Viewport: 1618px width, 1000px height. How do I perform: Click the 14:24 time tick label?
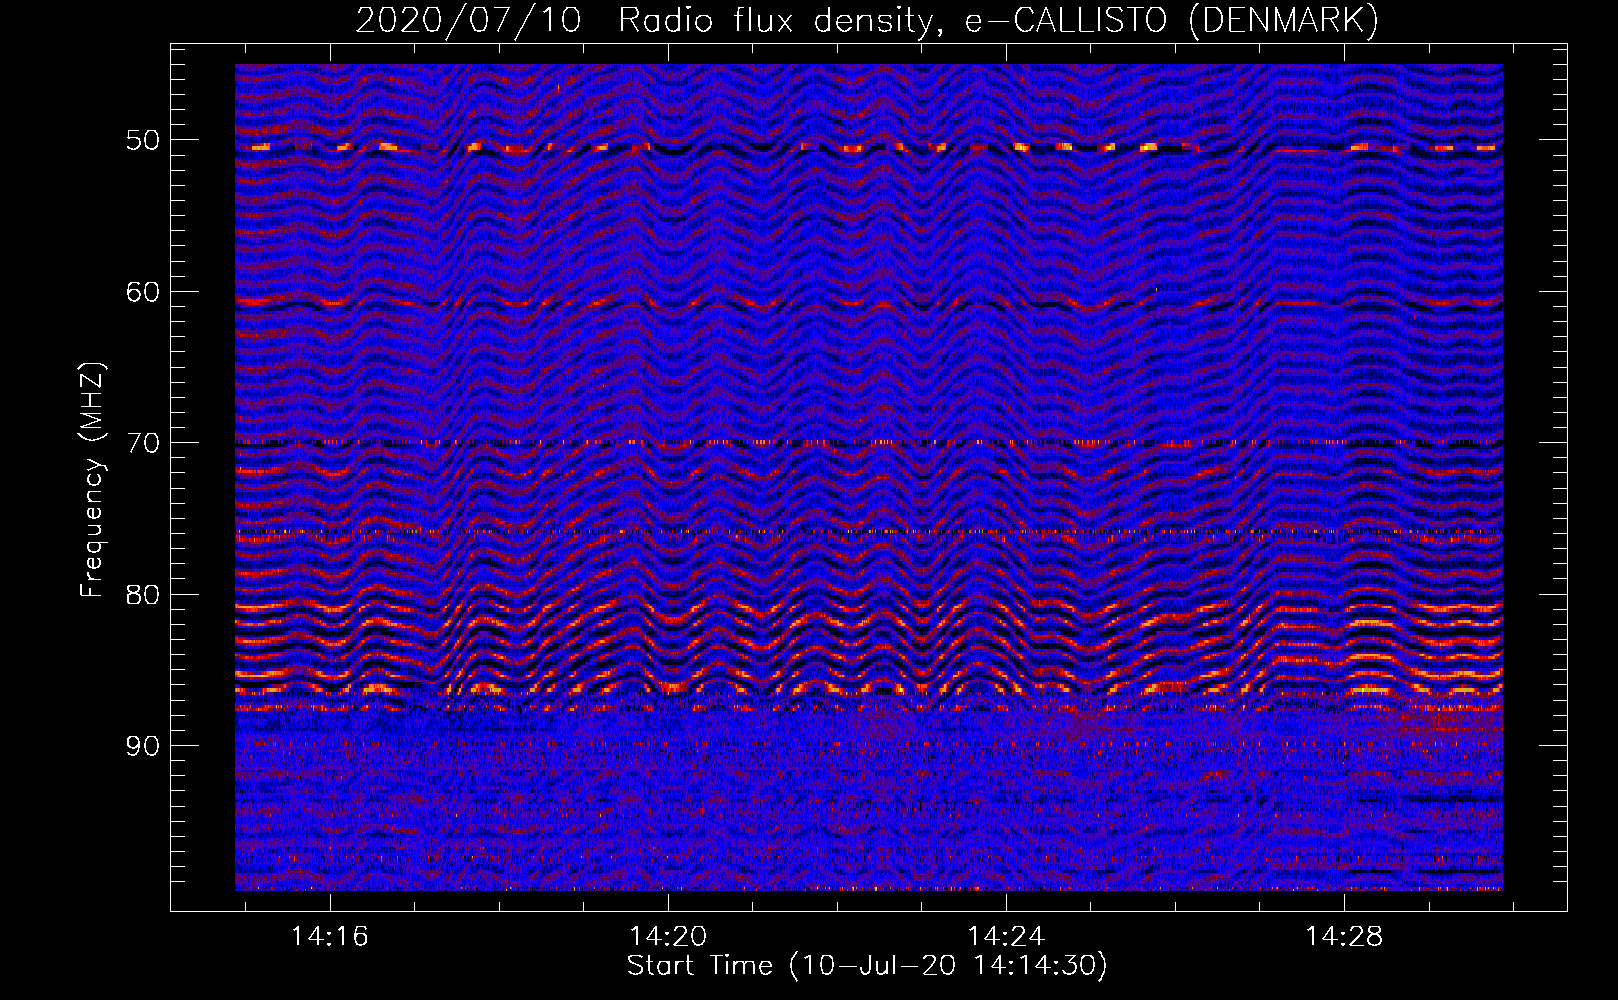[x=1006, y=936]
